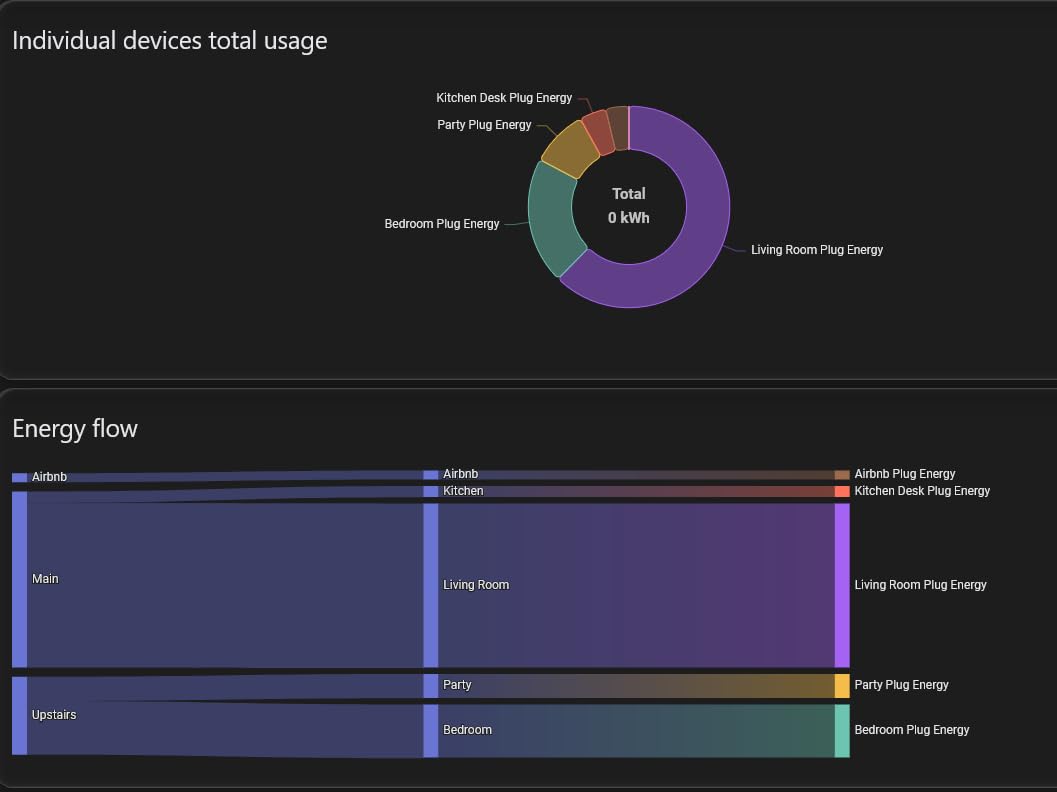This screenshot has height=792, width=1057.
Task: Click the Total kWh text in donut center
Action: 628,206
